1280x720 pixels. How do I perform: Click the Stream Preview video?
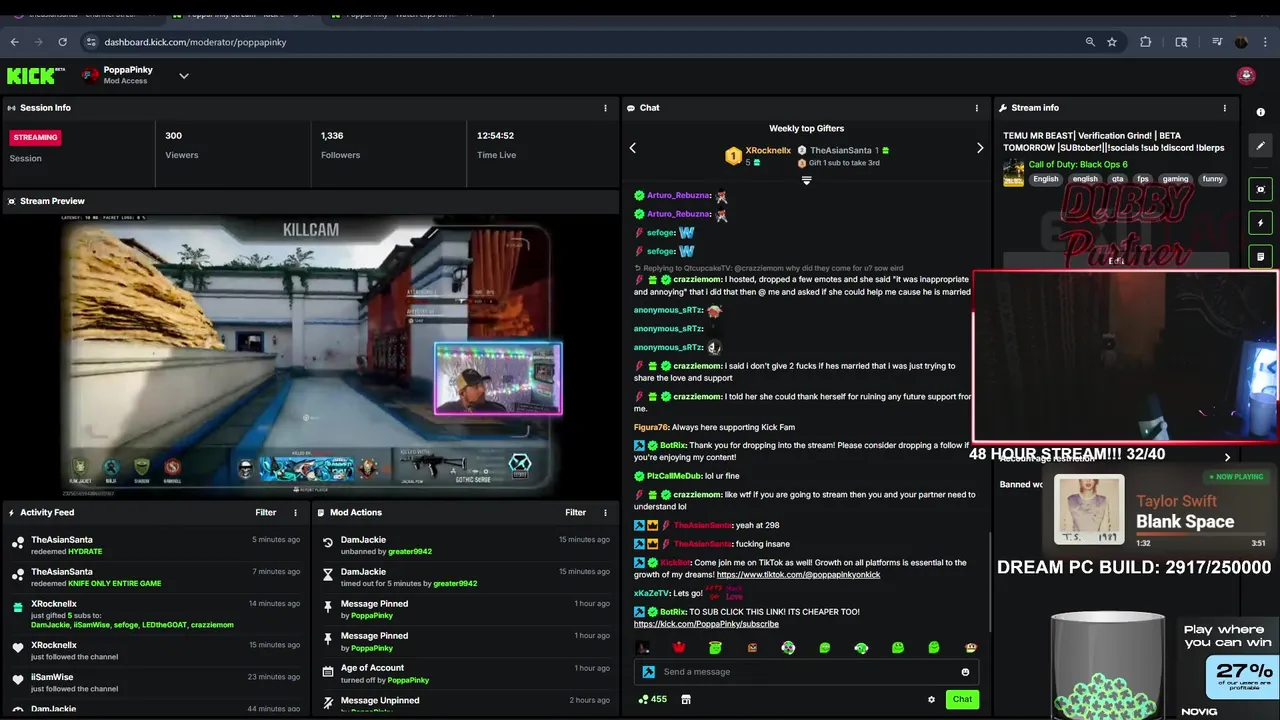(310, 355)
